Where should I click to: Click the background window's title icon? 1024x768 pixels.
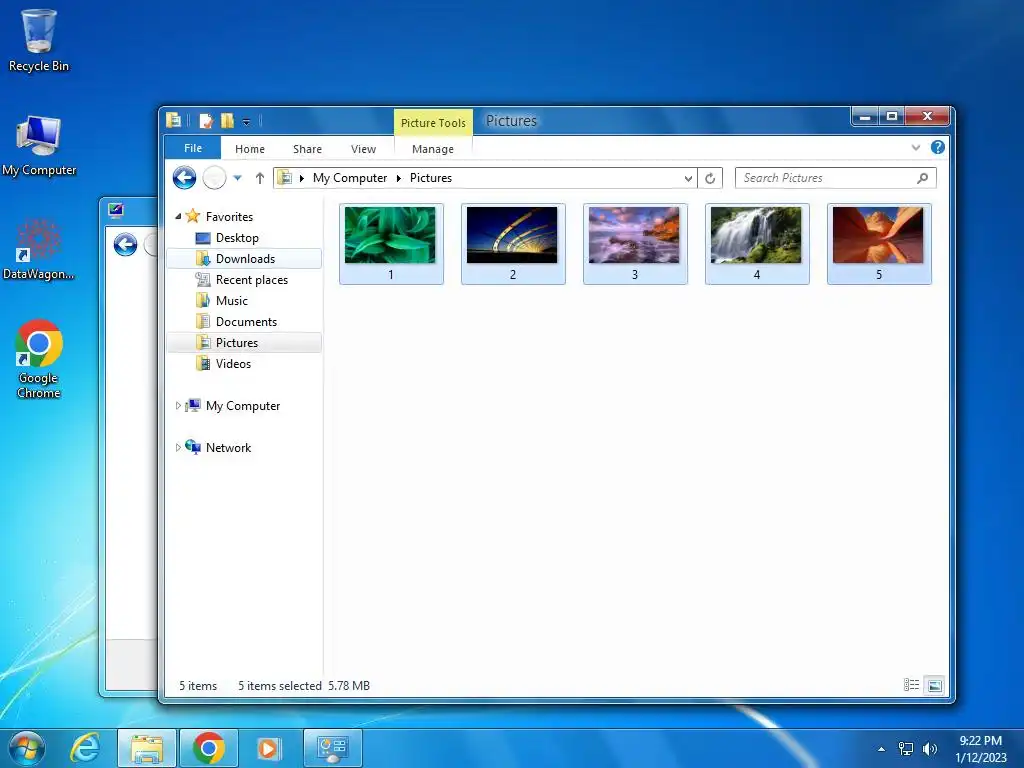116,210
